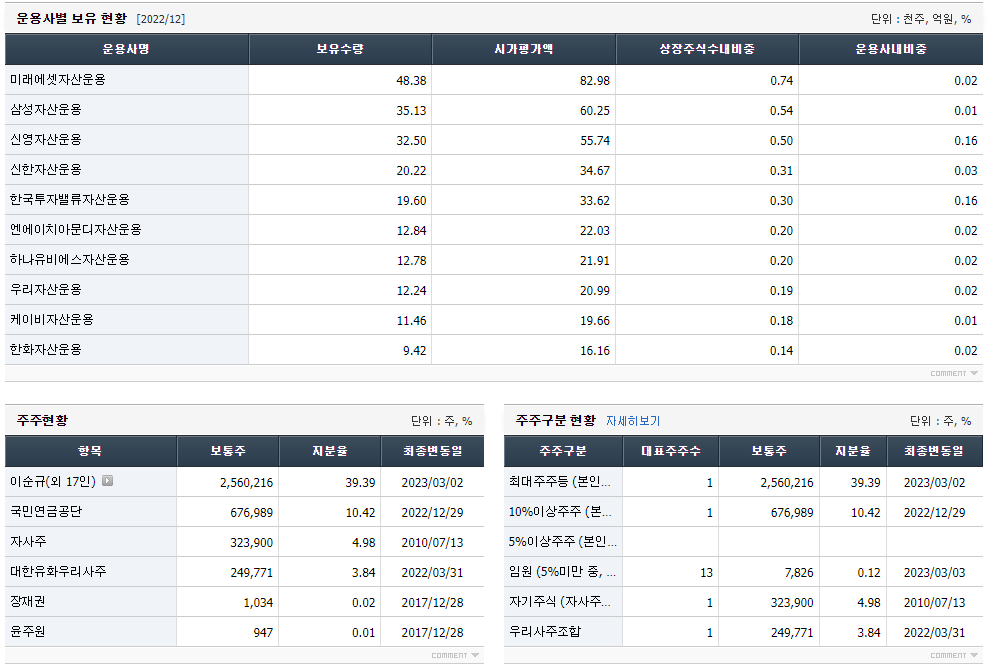Click the 운용사내비중 column header
Image resolution: width=988 pixels, height=671 pixels.
(x=891, y=49)
